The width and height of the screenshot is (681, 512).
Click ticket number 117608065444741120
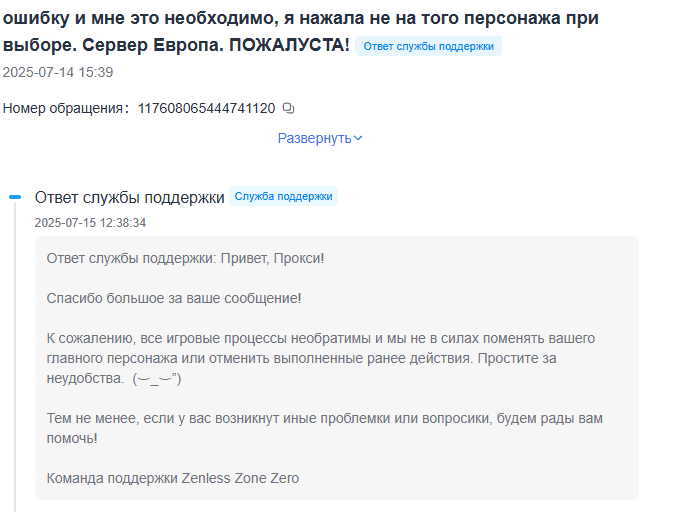pos(206,108)
